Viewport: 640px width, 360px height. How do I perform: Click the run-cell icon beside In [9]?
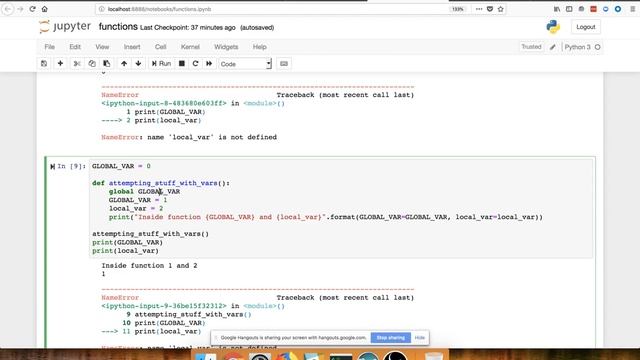coord(52,167)
